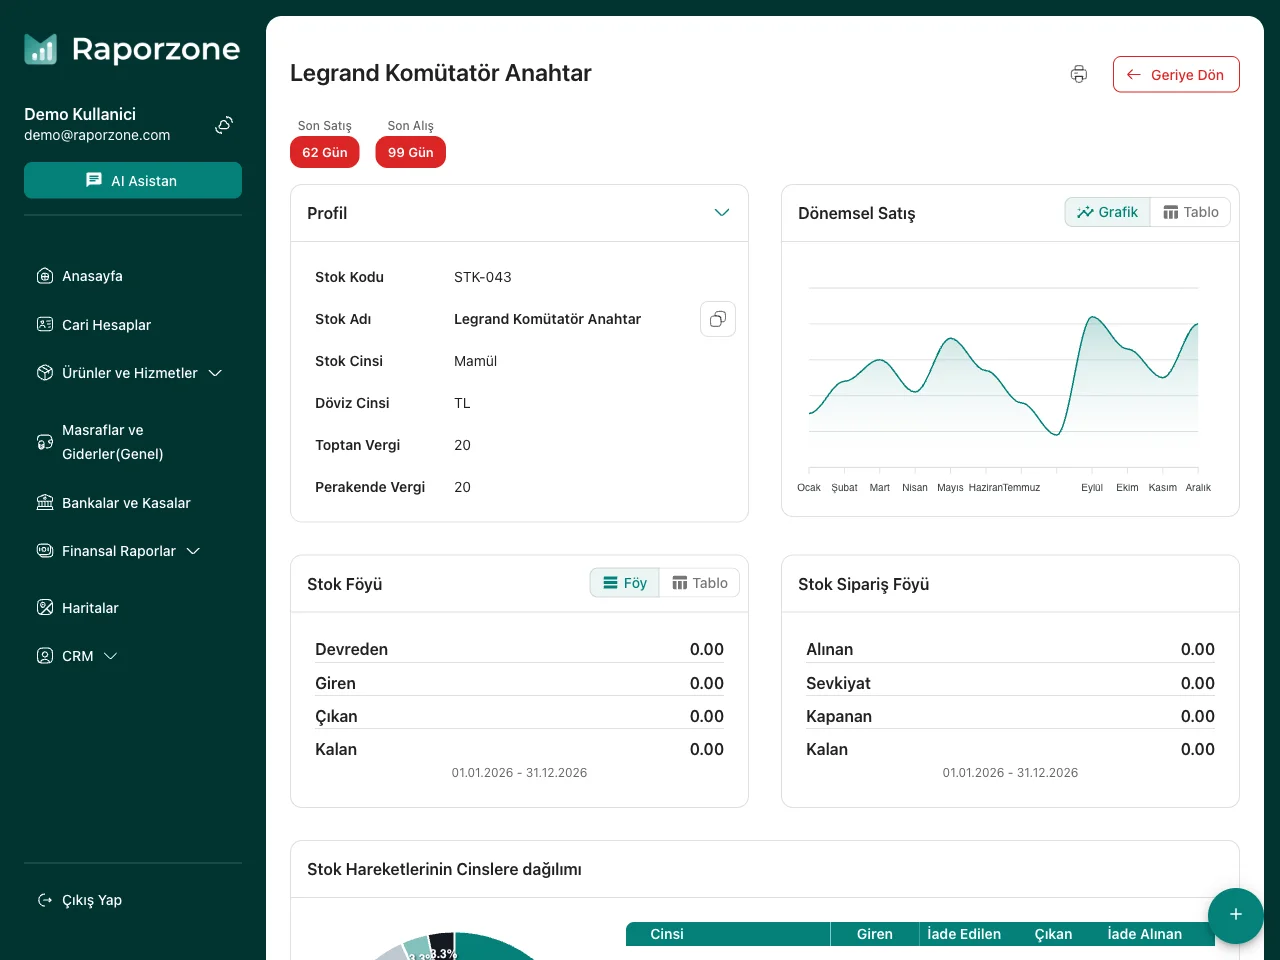
Task: Open the AI Asistan button
Action: click(x=133, y=181)
